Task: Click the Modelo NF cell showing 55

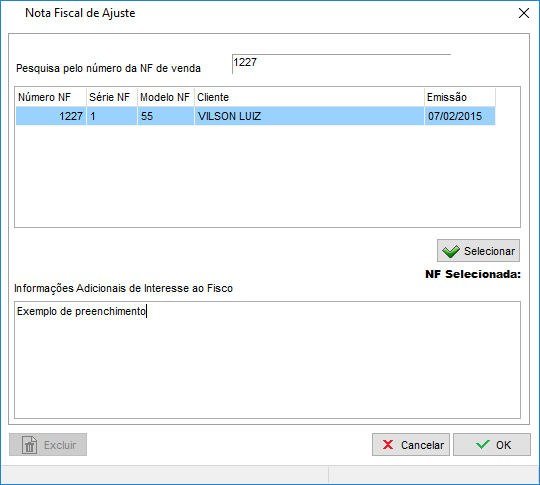Action: pyautogui.click(x=166, y=116)
